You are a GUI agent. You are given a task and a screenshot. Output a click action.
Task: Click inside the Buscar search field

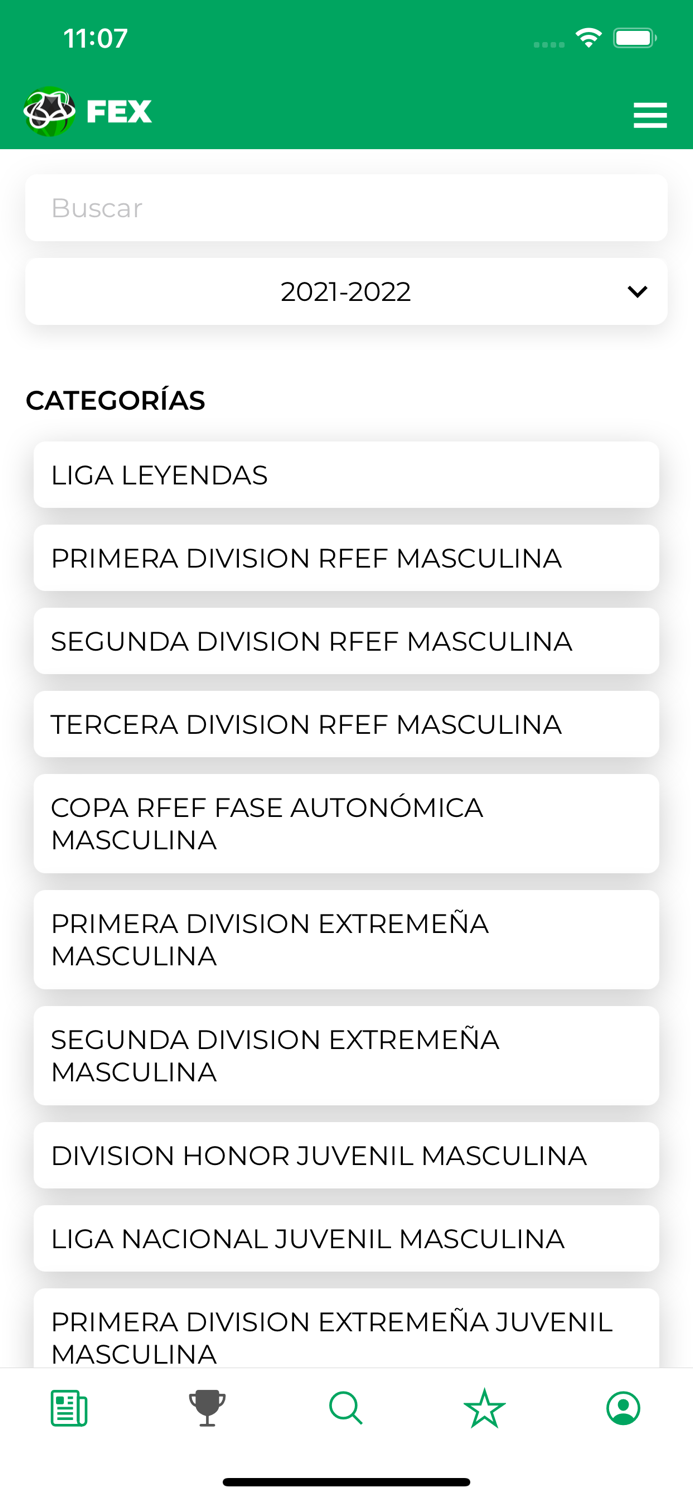point(346,207)
